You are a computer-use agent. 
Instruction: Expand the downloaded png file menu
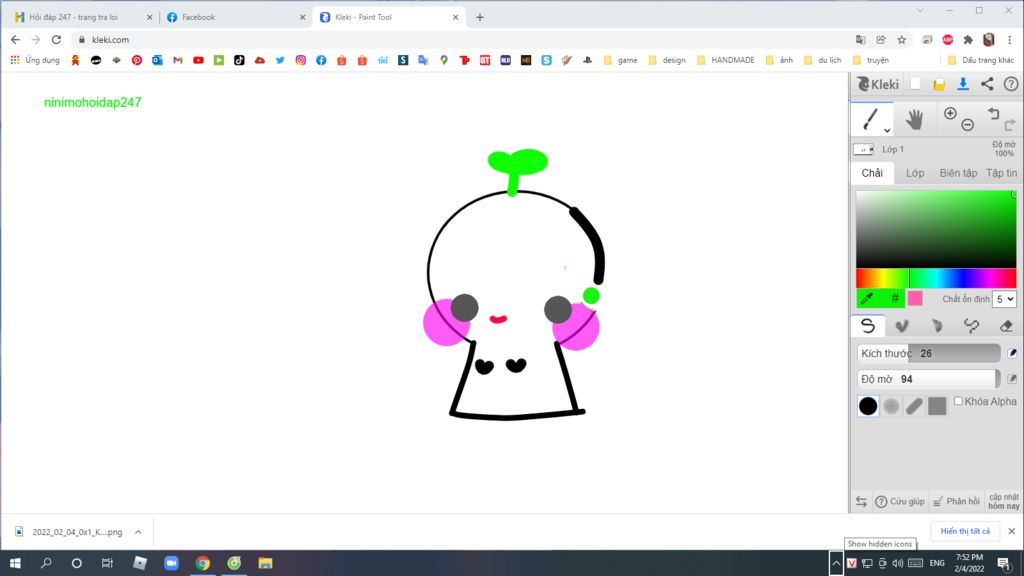pyautogui.click(x=138, y=532)
